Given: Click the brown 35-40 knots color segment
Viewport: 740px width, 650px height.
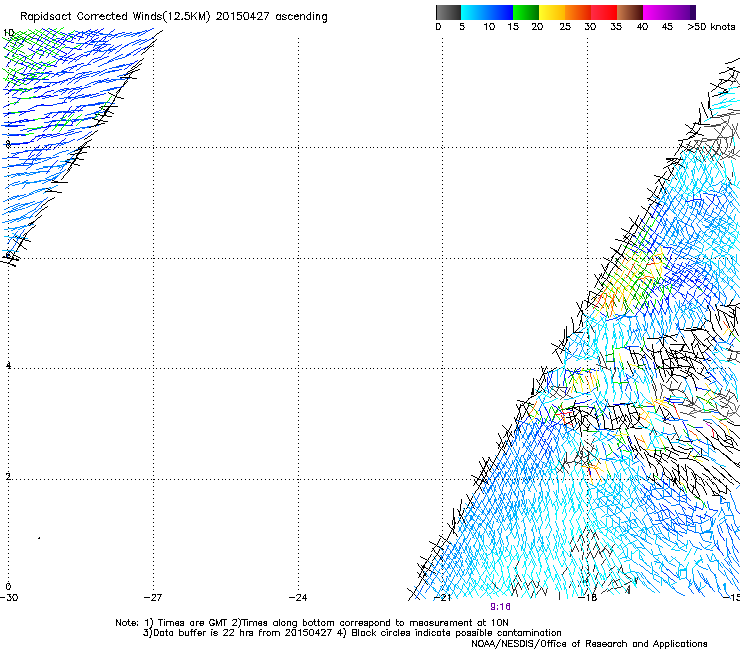Looking at the screenshot, I should pyautogui.click(x=630, y=12).
